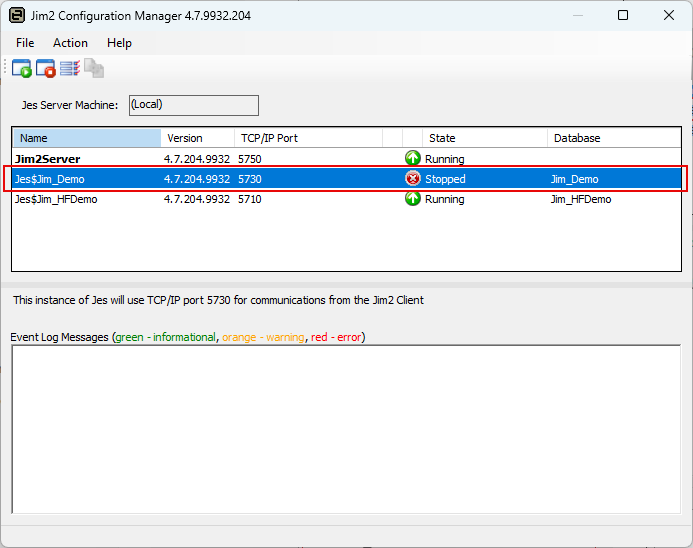The height and width of the screenshot is (548, 693).
Task: Click version cell of Jim2Server row
Action: coord(197,159)
